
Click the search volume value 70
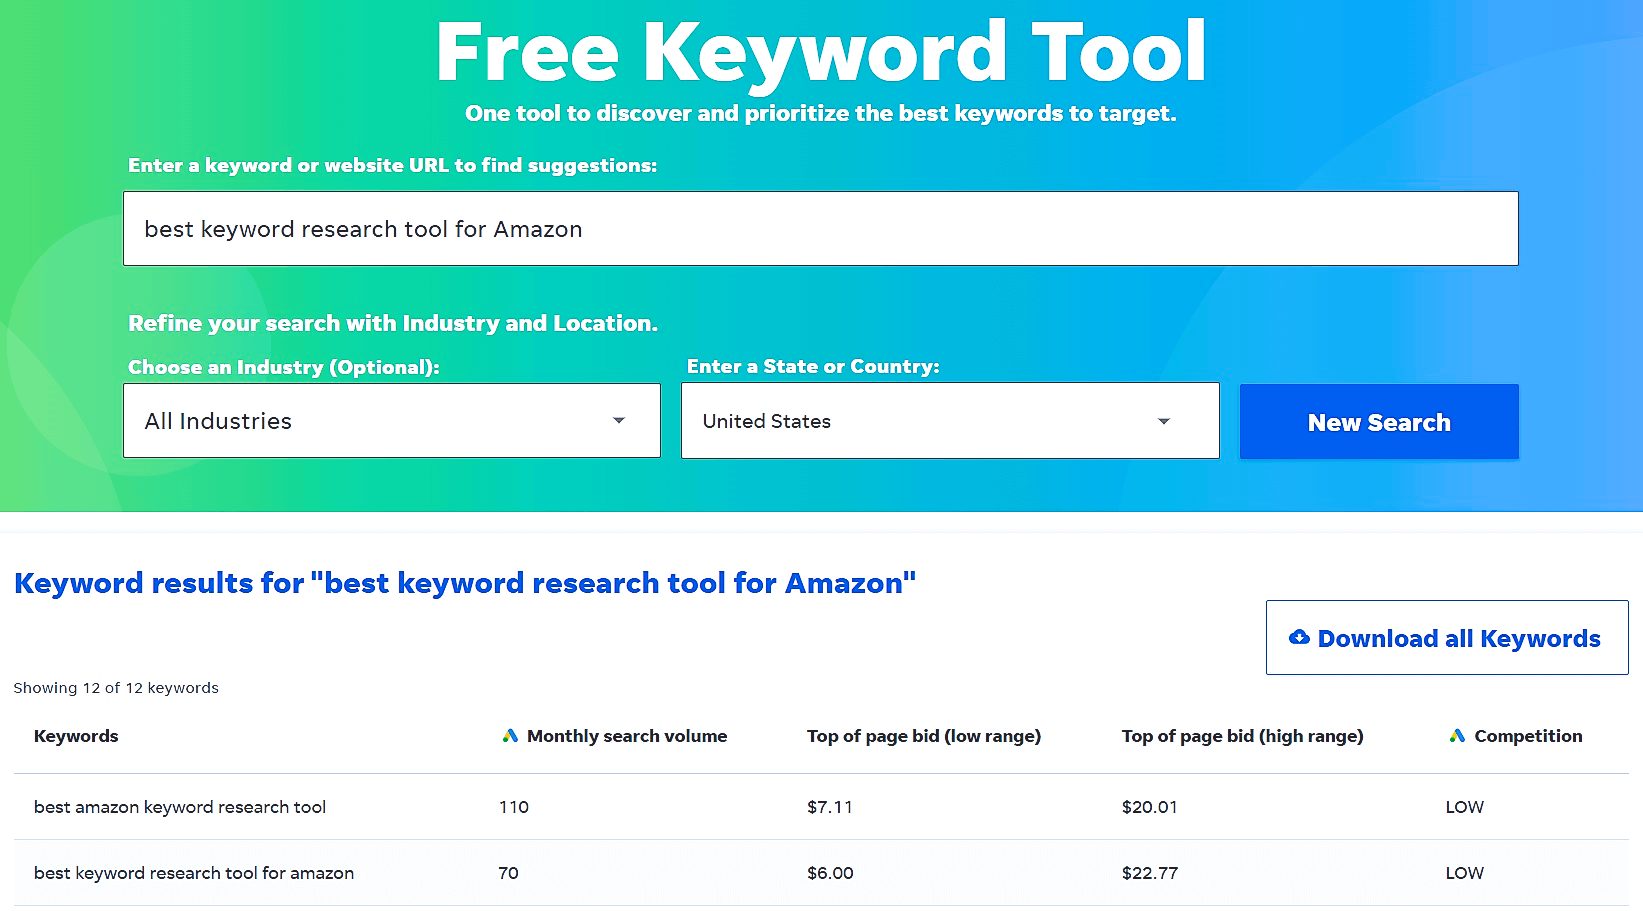coord(508,873)
